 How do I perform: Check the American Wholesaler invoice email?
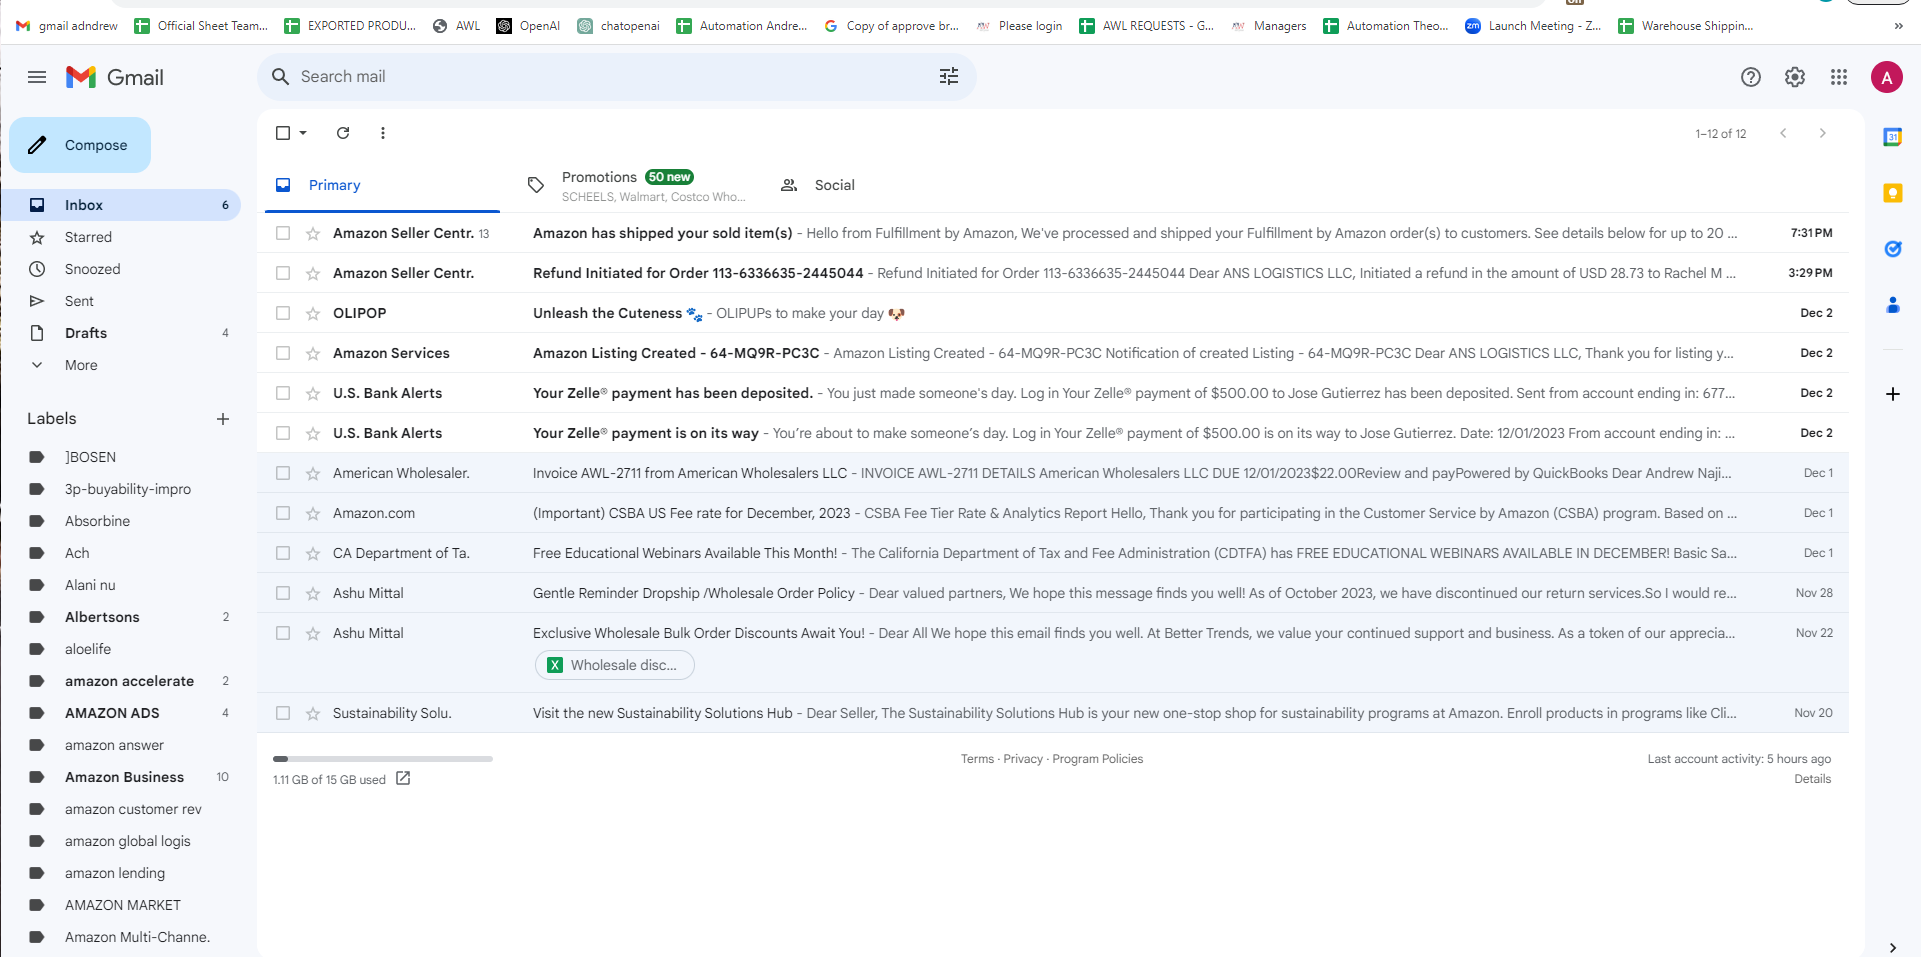point(283,473)
